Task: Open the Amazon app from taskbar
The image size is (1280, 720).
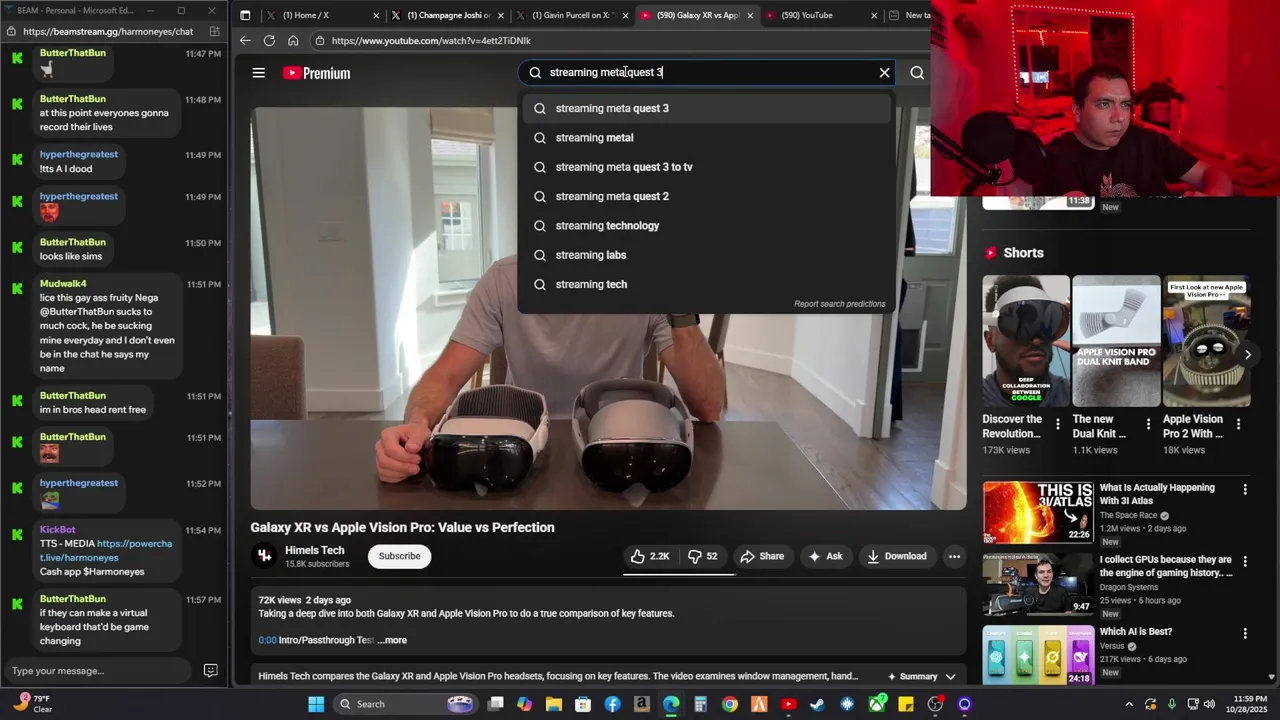Action: coord(642,704)
